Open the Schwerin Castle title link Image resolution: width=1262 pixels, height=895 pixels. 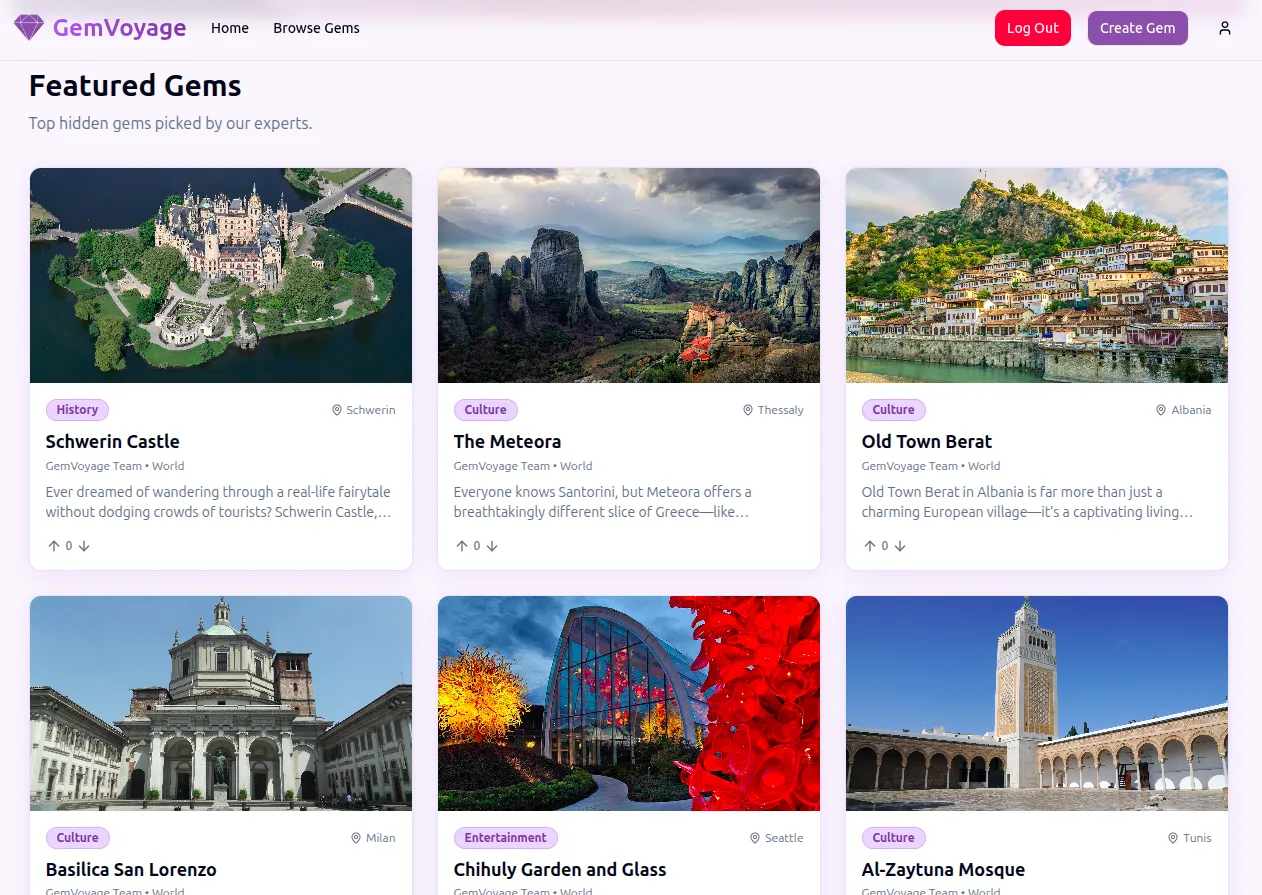point(113,441)
